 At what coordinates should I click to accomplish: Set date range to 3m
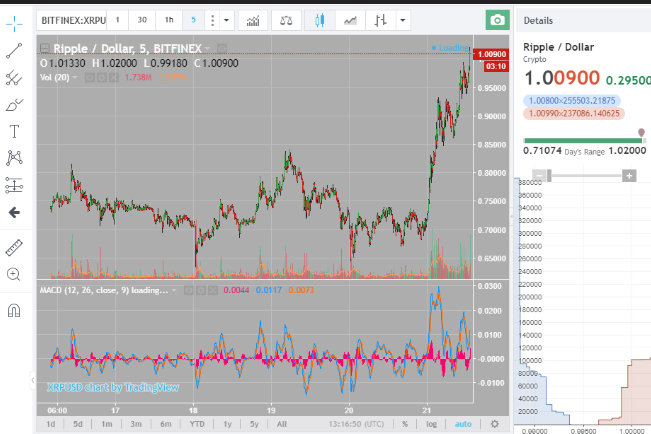click(x=136, y=424)
